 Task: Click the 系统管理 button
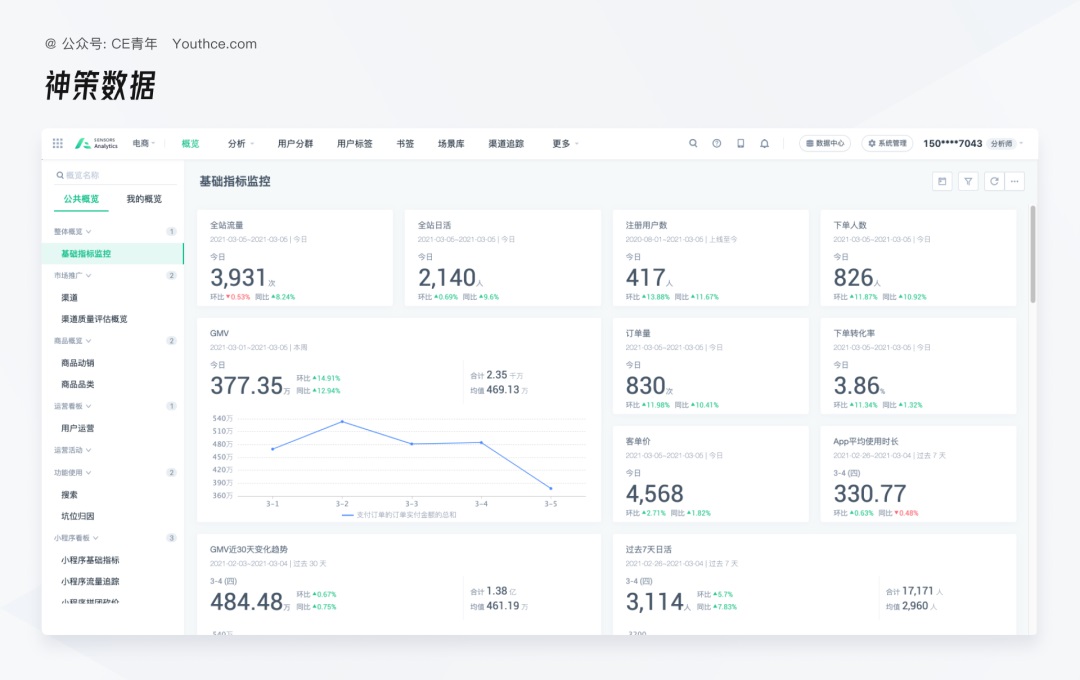[887, 143]
